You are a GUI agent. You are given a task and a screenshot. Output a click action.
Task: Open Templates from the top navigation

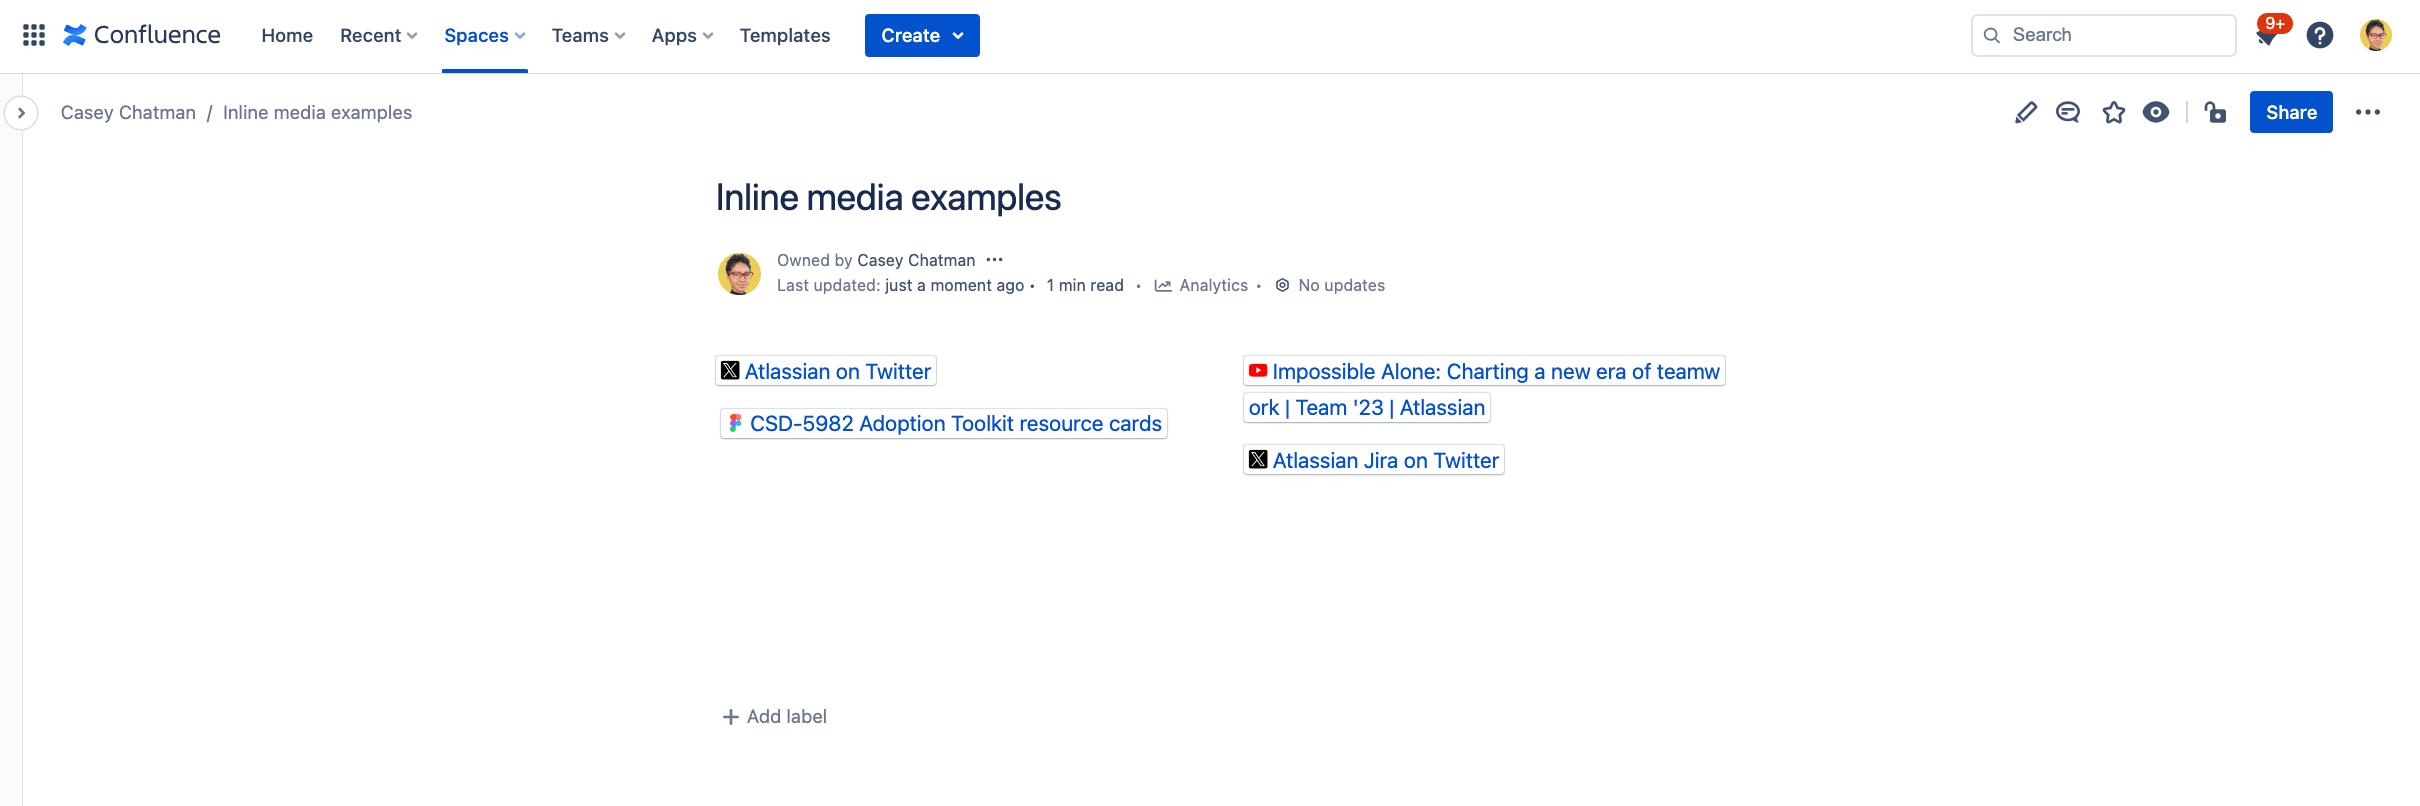coord(784,35)
